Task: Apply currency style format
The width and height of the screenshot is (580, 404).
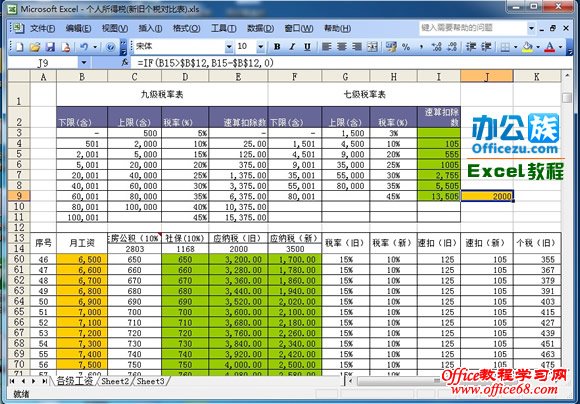Action: 391,47
